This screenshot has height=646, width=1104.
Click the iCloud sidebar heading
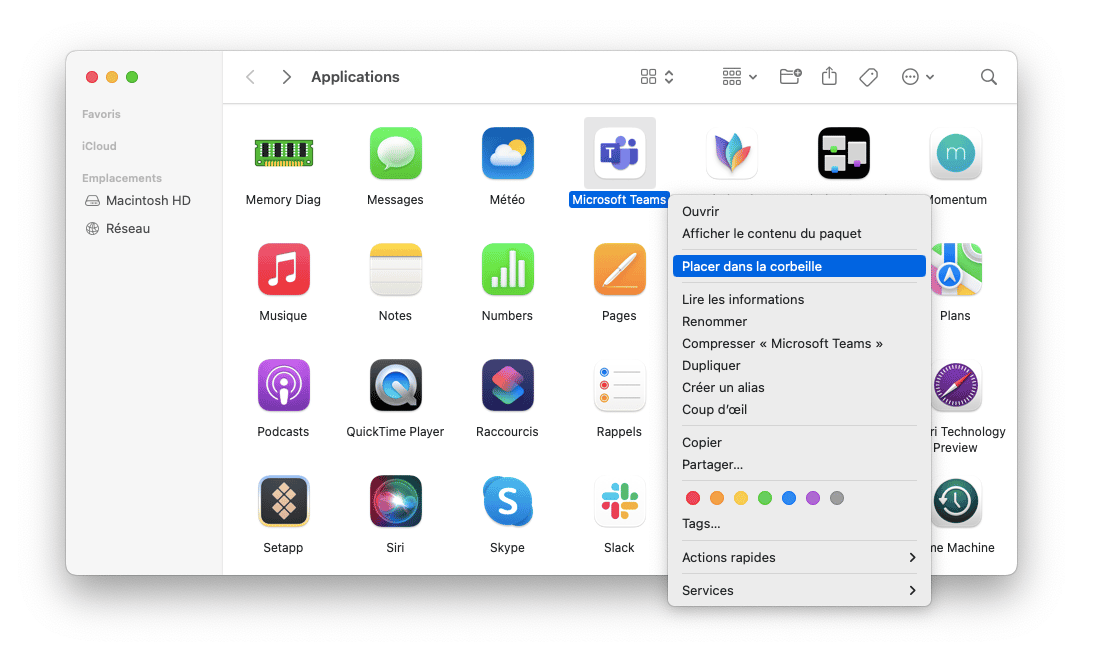(x=99, y=146)
